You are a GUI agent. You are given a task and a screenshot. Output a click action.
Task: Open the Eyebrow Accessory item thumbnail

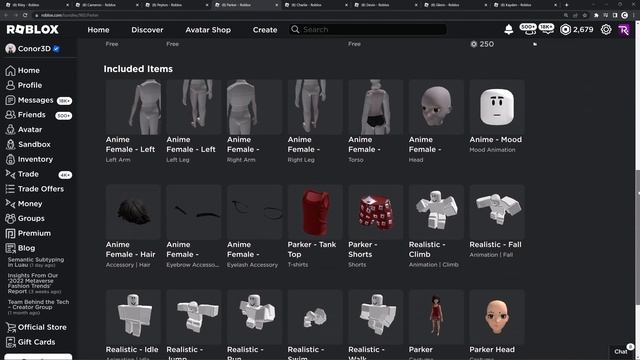[194, 212]
